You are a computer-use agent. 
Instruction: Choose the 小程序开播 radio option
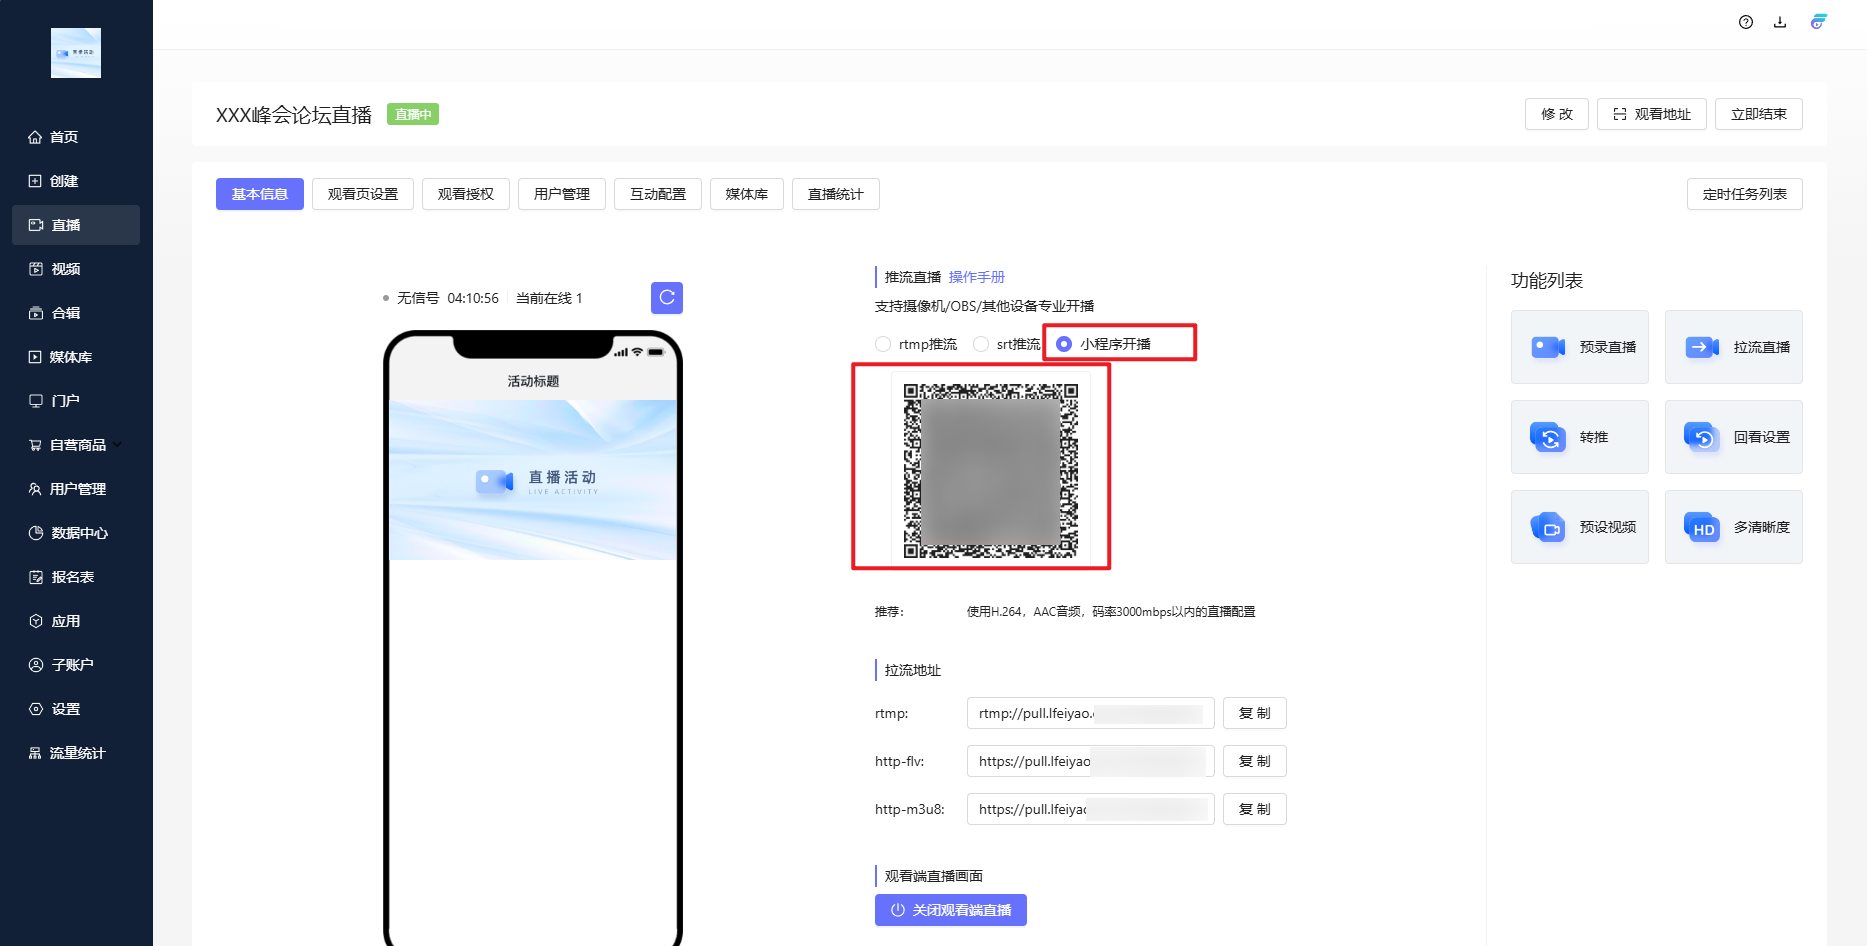tap(1064, 344)
